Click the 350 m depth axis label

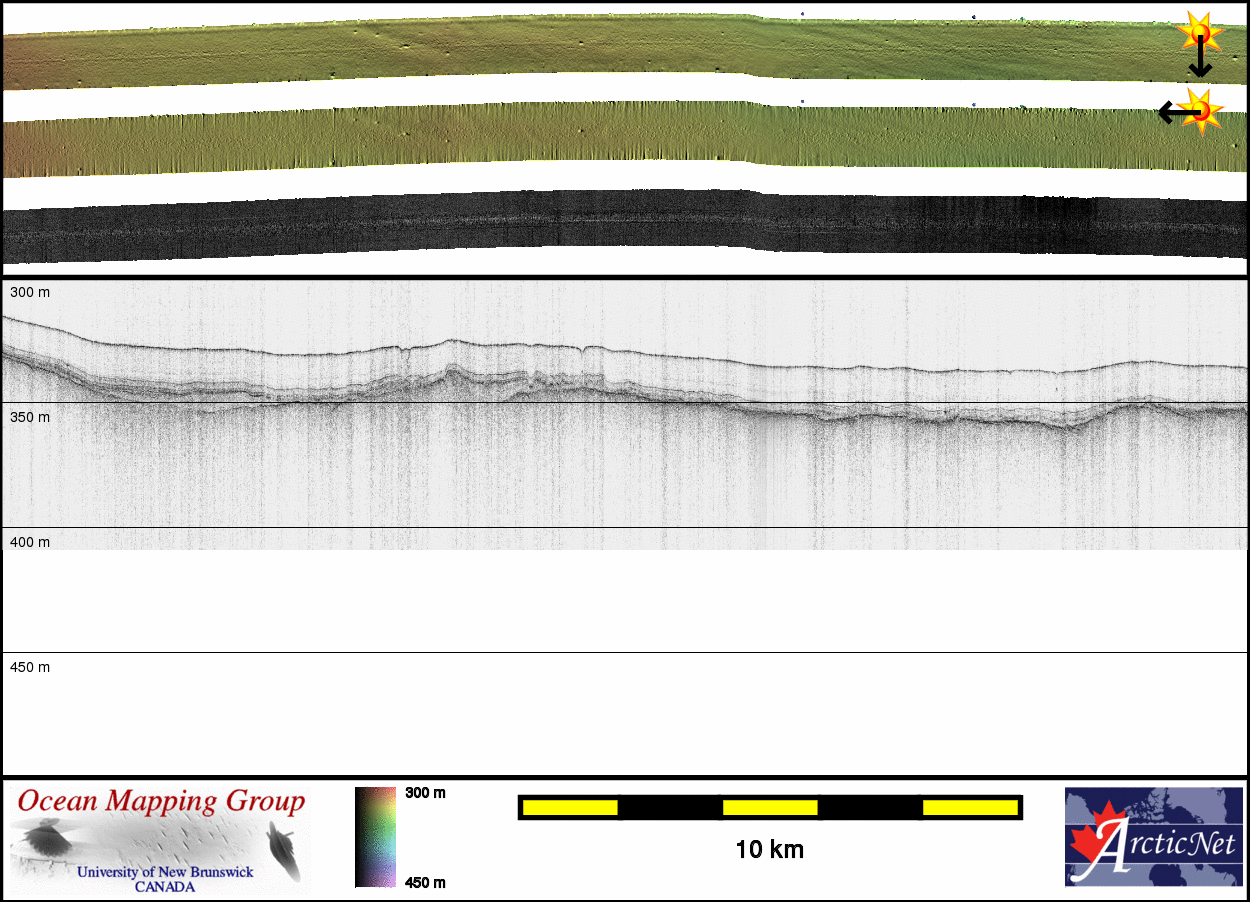click(x=30, y=417)
